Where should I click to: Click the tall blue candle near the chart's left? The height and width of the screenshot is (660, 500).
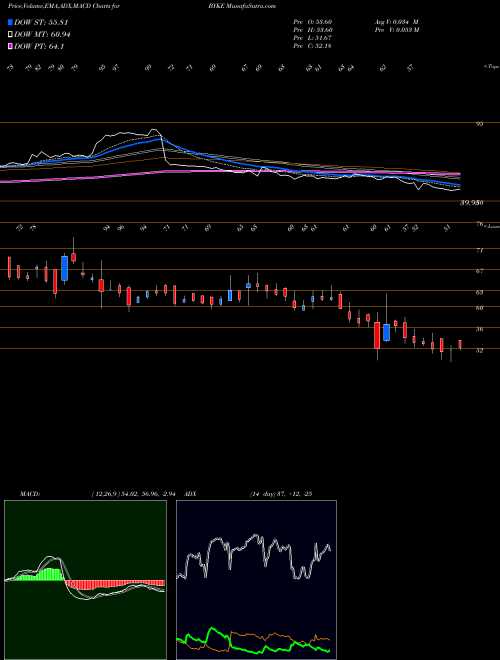(x=64, y=268)
